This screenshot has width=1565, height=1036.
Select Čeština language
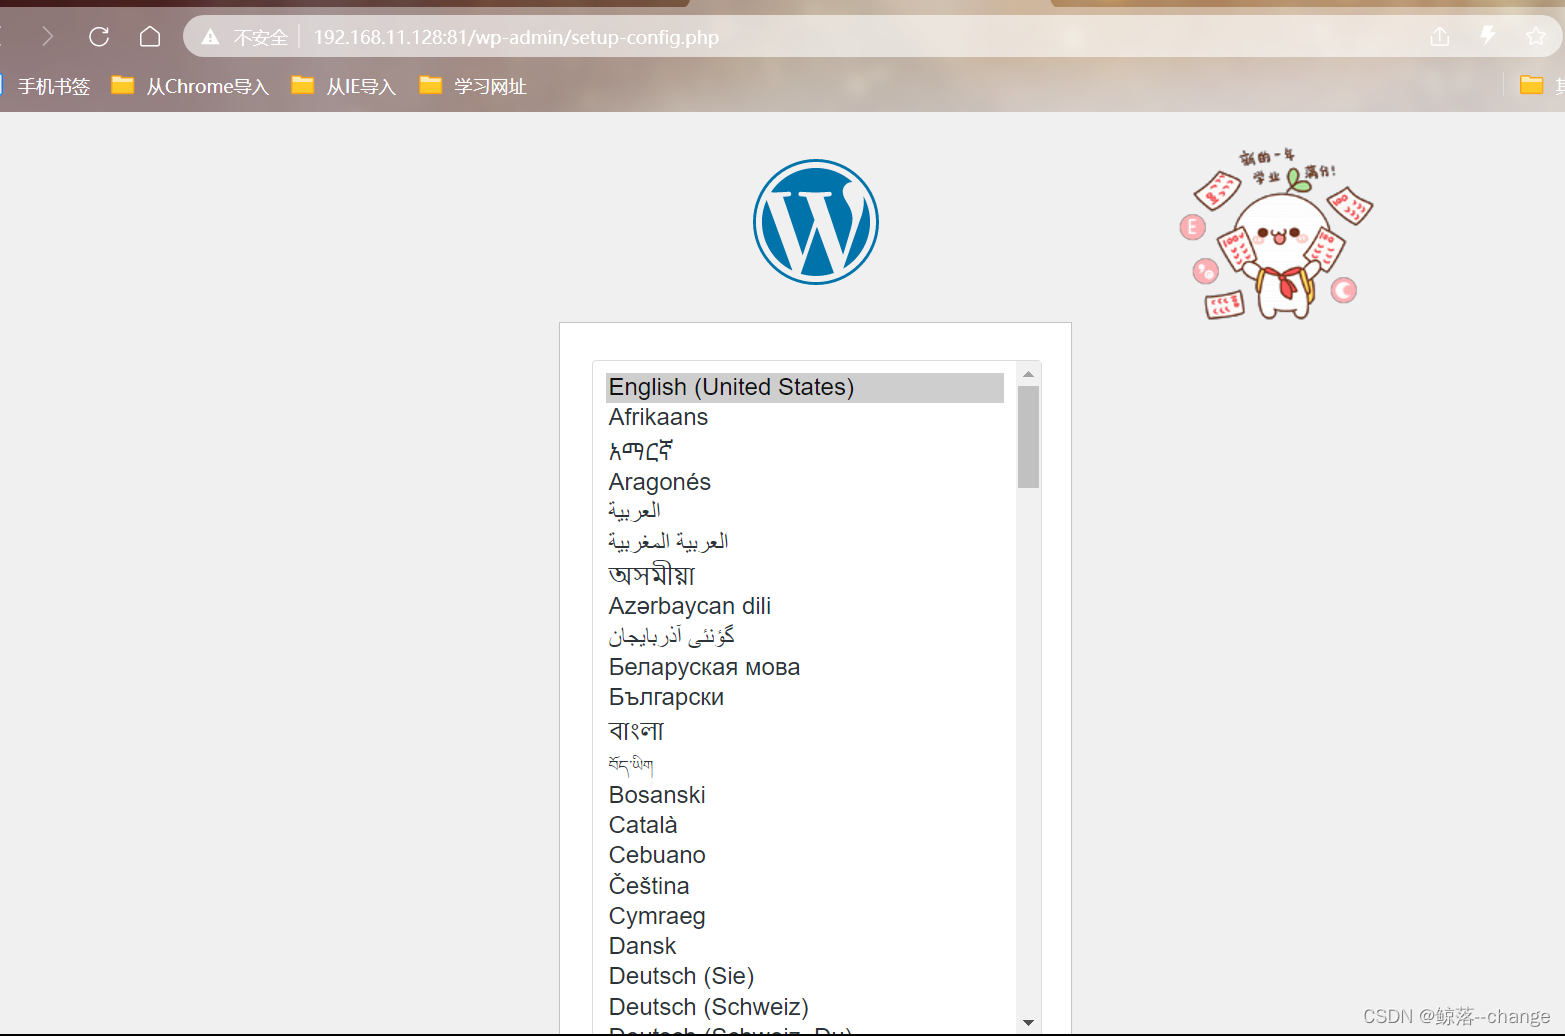coord(805,886)
